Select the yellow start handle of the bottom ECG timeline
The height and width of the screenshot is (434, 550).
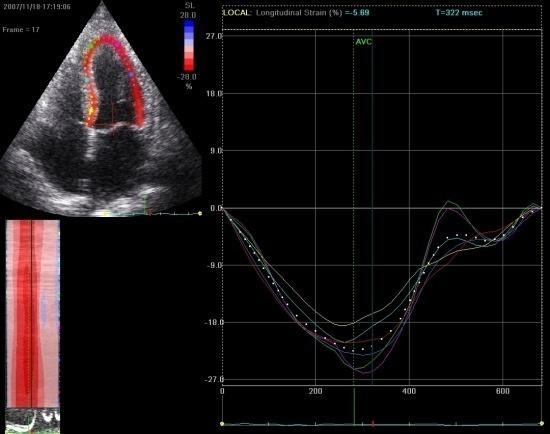(x=222, y=424)
